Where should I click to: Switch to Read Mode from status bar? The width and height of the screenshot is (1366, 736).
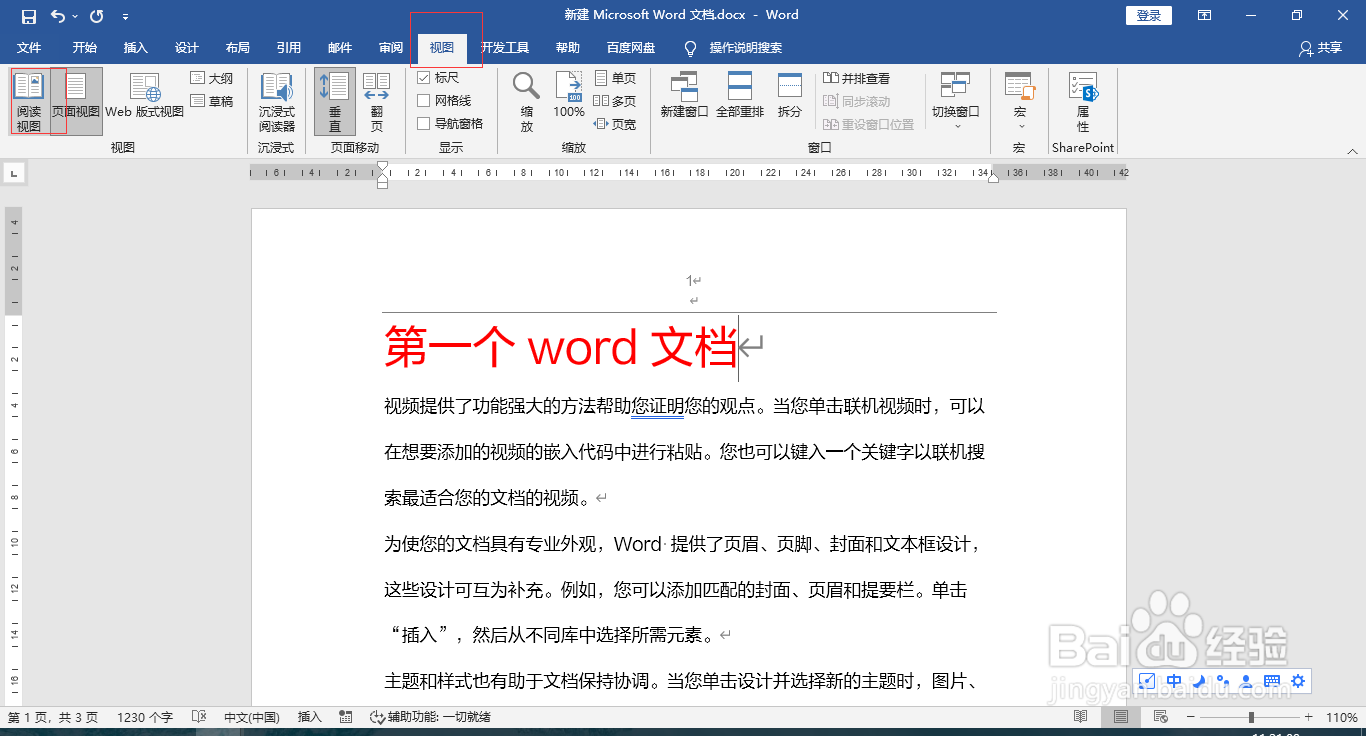click(x=1080, y=717)
